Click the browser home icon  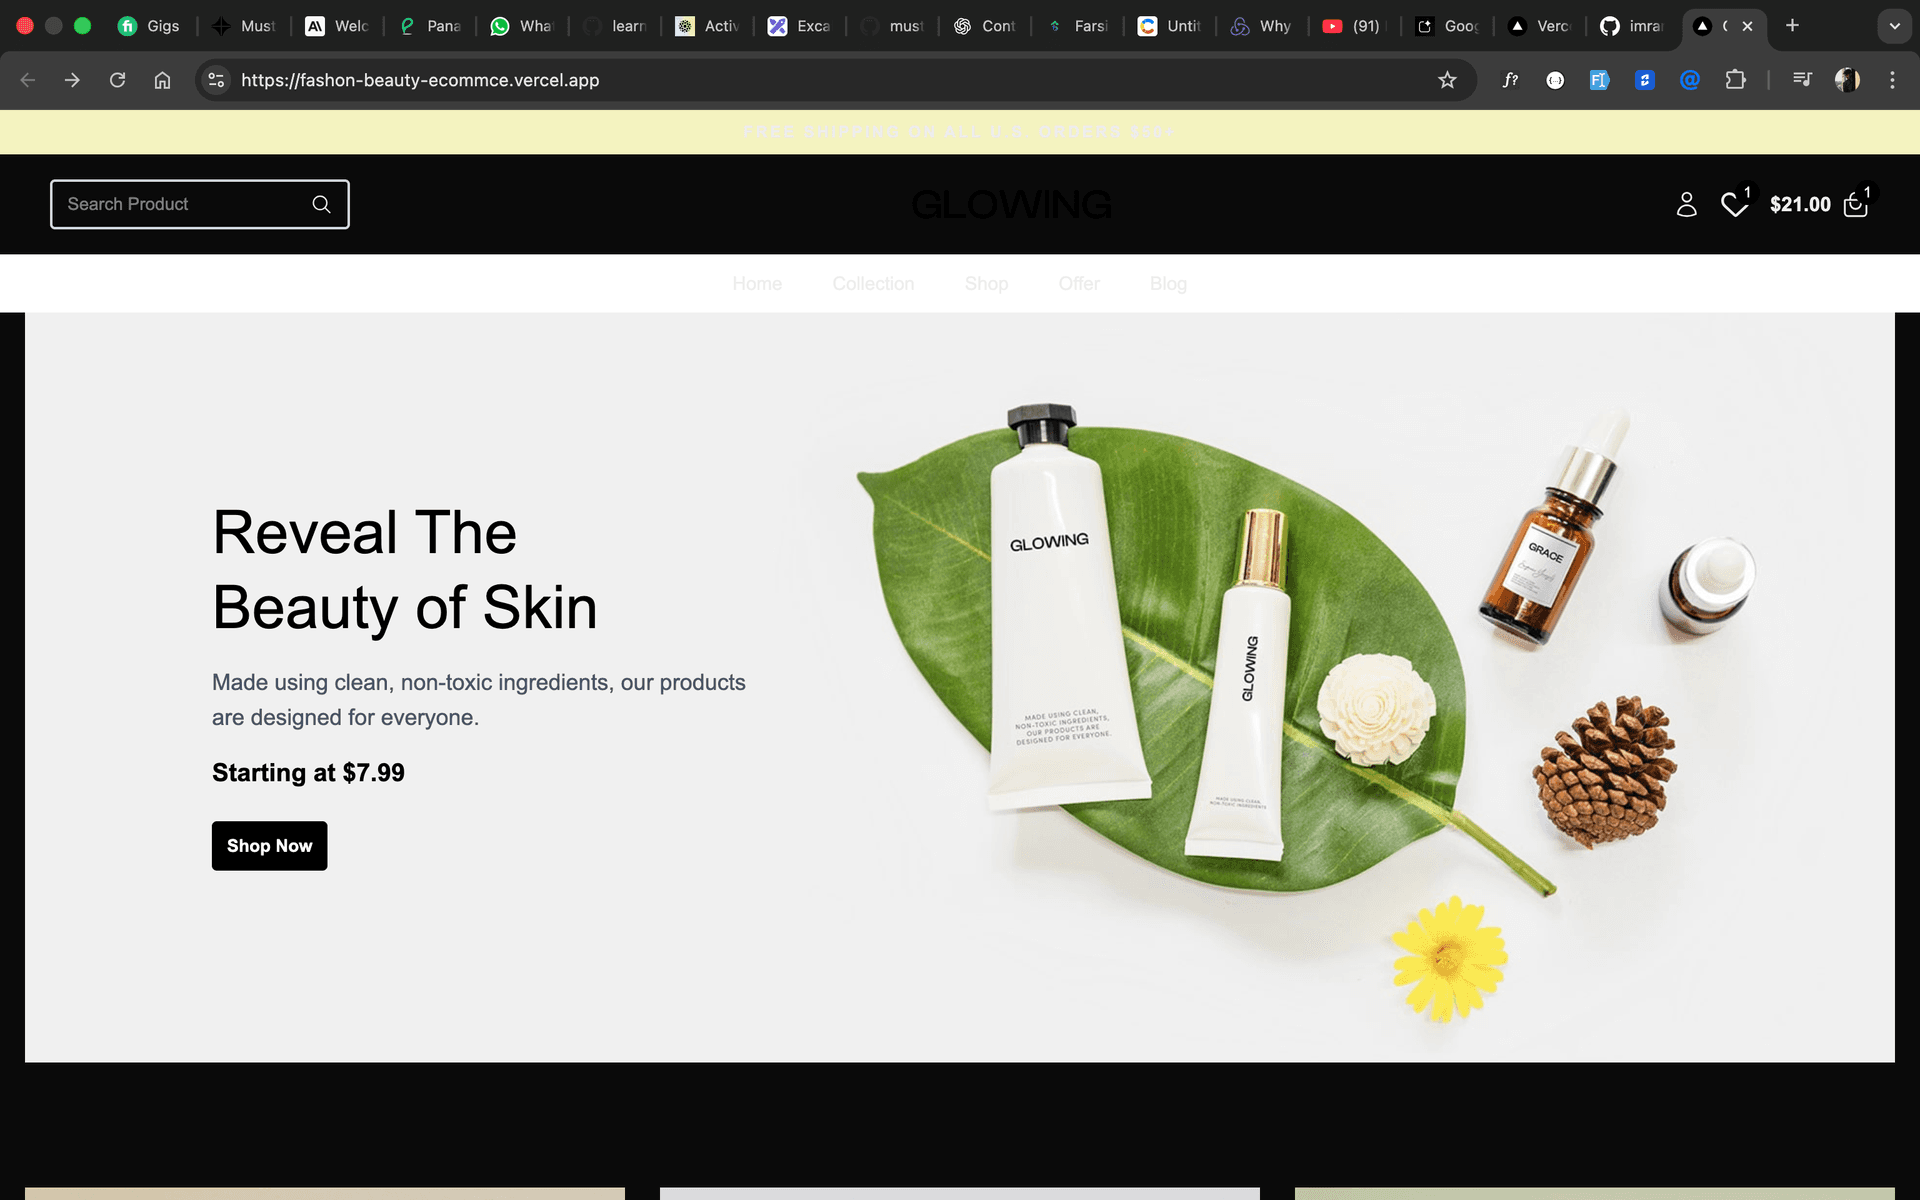point(162,80)
